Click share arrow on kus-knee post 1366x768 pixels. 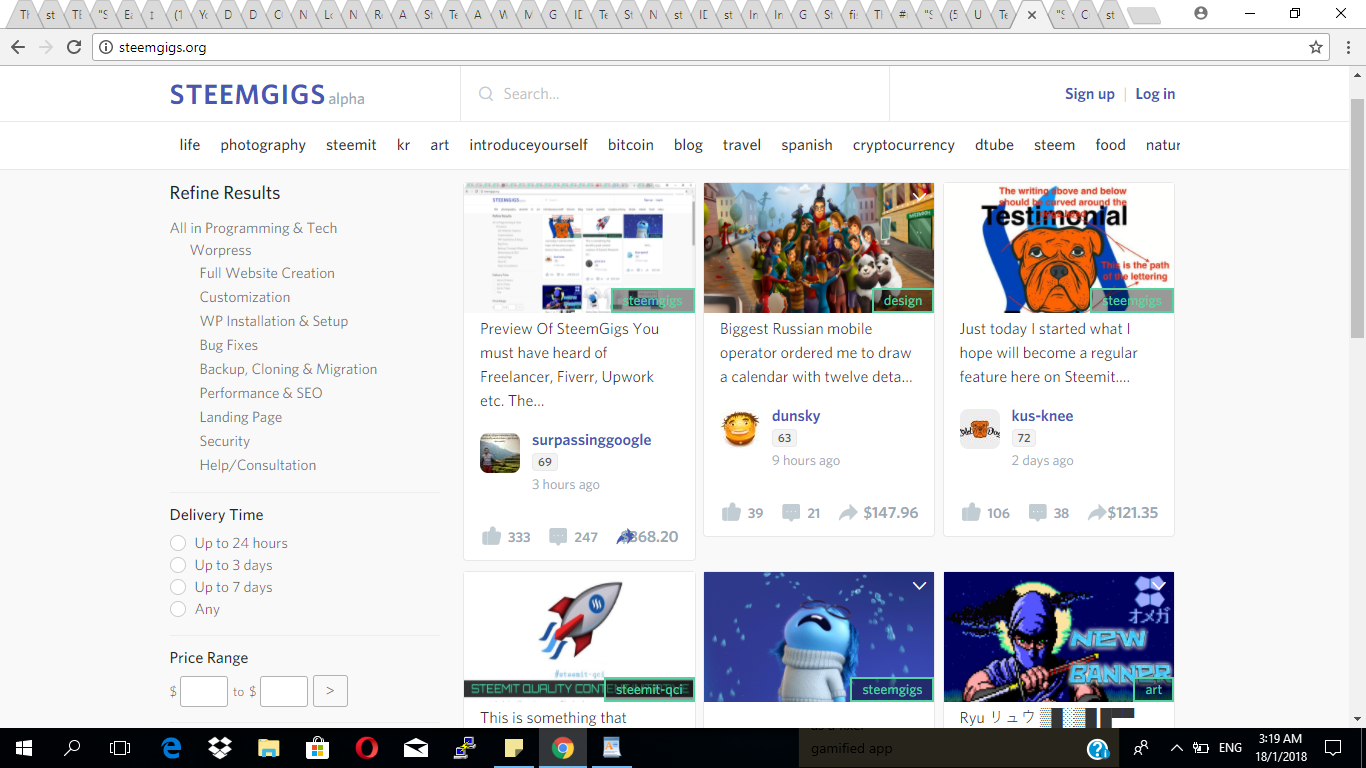(1097, 513)
